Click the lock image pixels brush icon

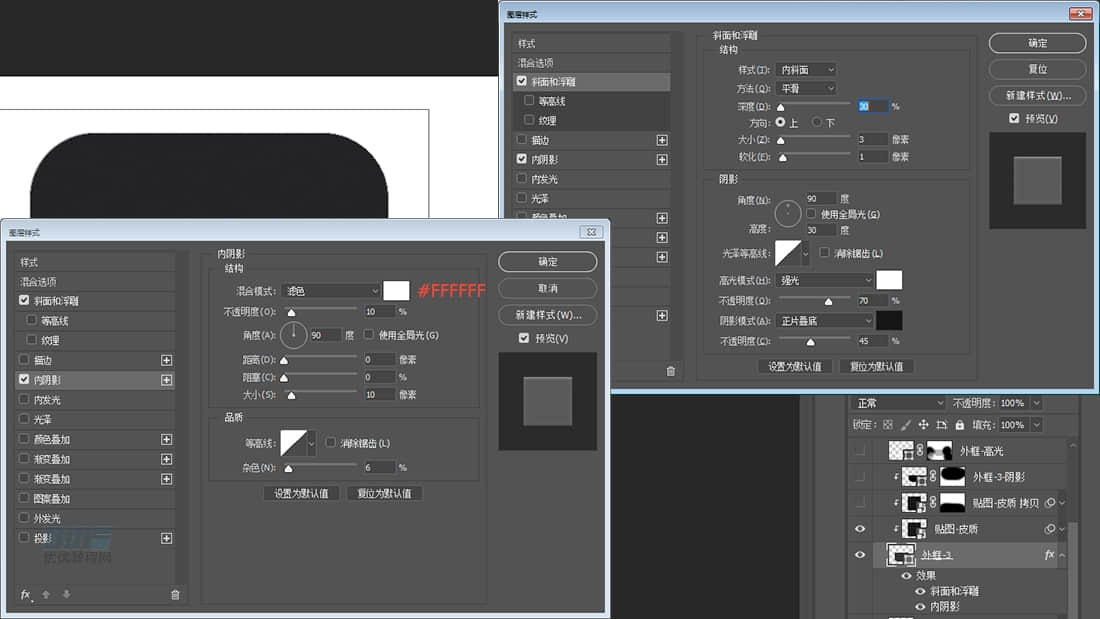906,425
